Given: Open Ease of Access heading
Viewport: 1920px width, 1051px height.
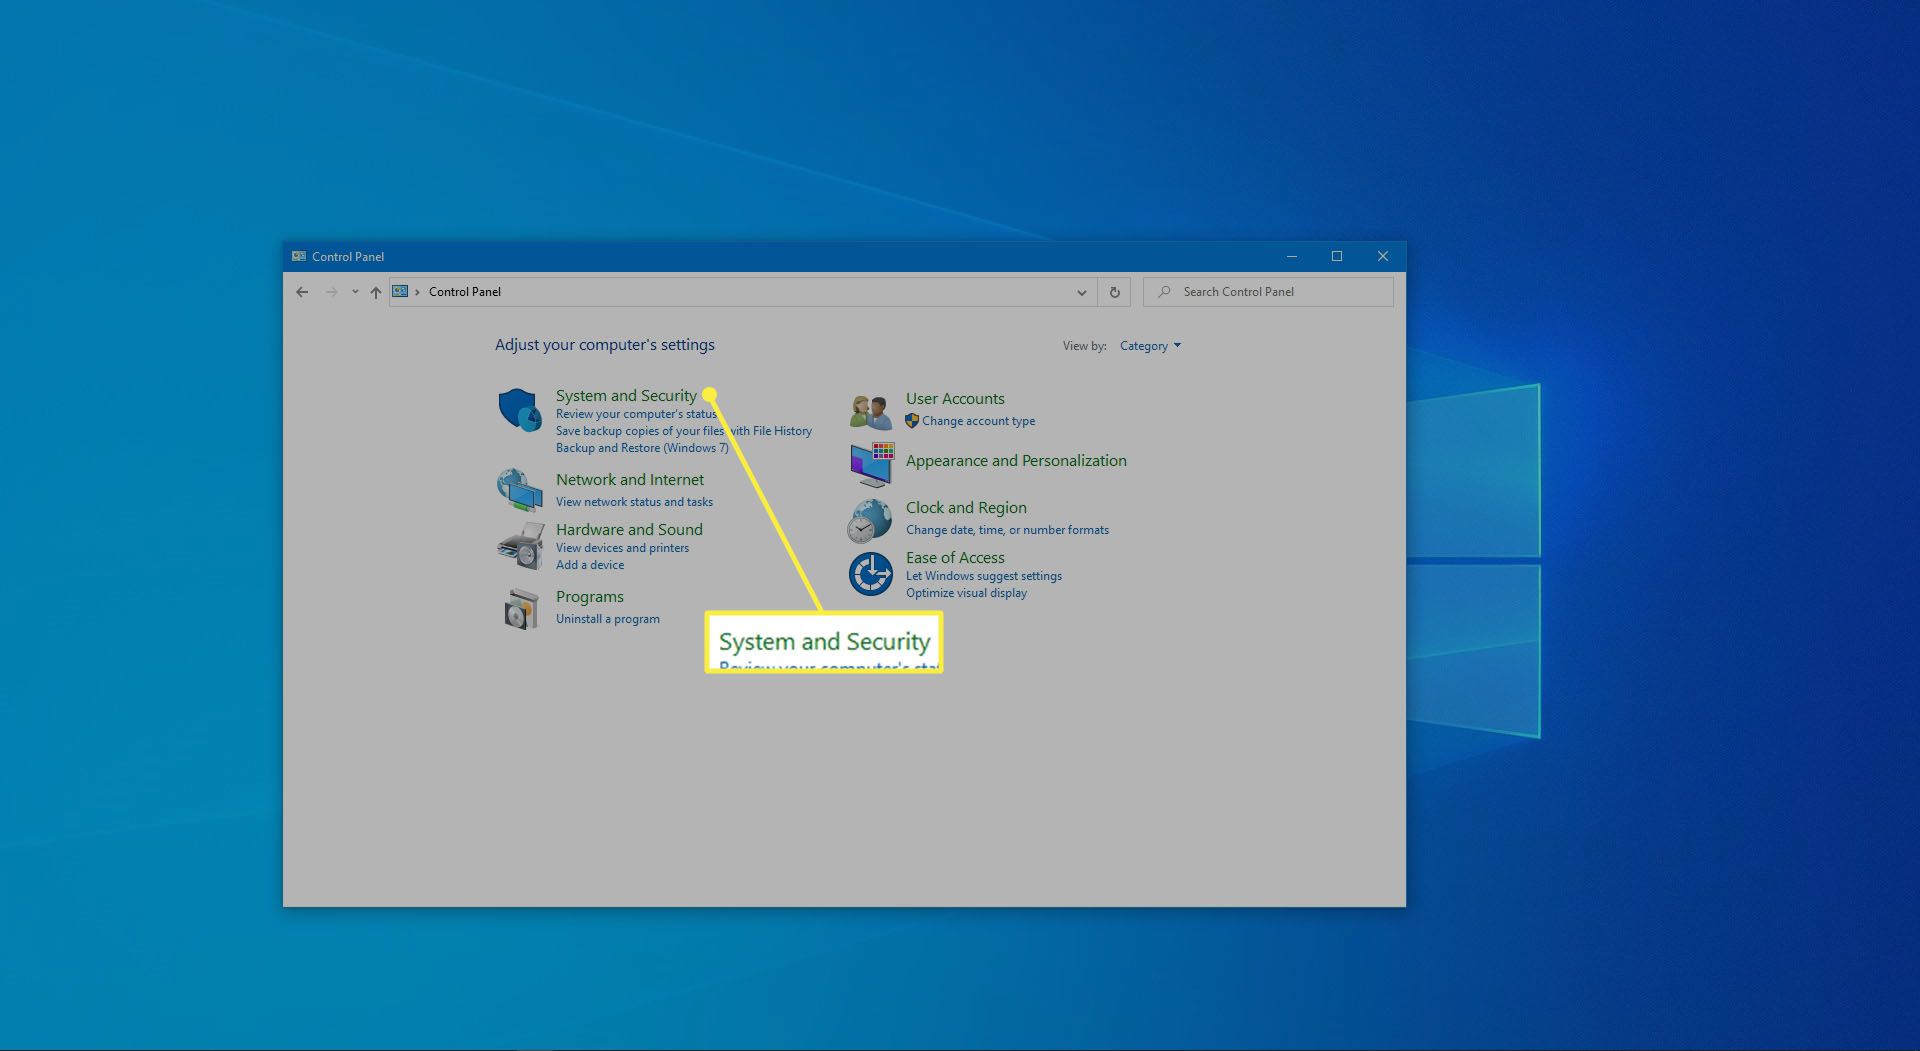Looking at the screenshot, I should pyautogui.click(x=955, y=557).
